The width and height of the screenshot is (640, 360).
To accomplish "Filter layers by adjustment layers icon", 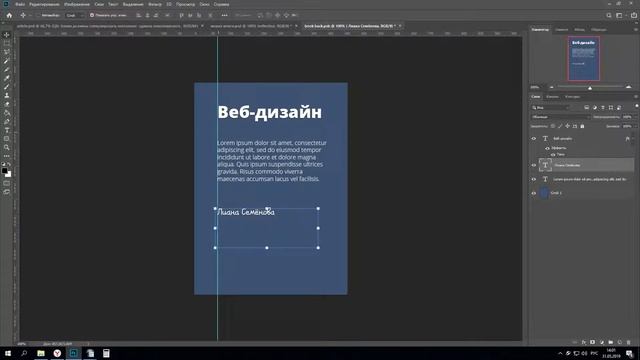I will tap(595, 107).
